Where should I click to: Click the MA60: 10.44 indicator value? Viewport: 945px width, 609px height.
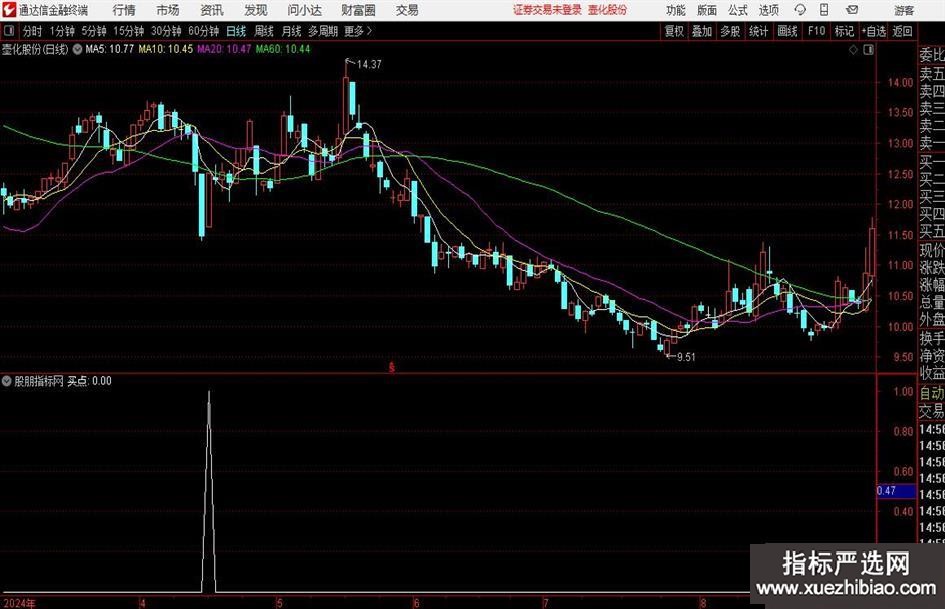283,49
